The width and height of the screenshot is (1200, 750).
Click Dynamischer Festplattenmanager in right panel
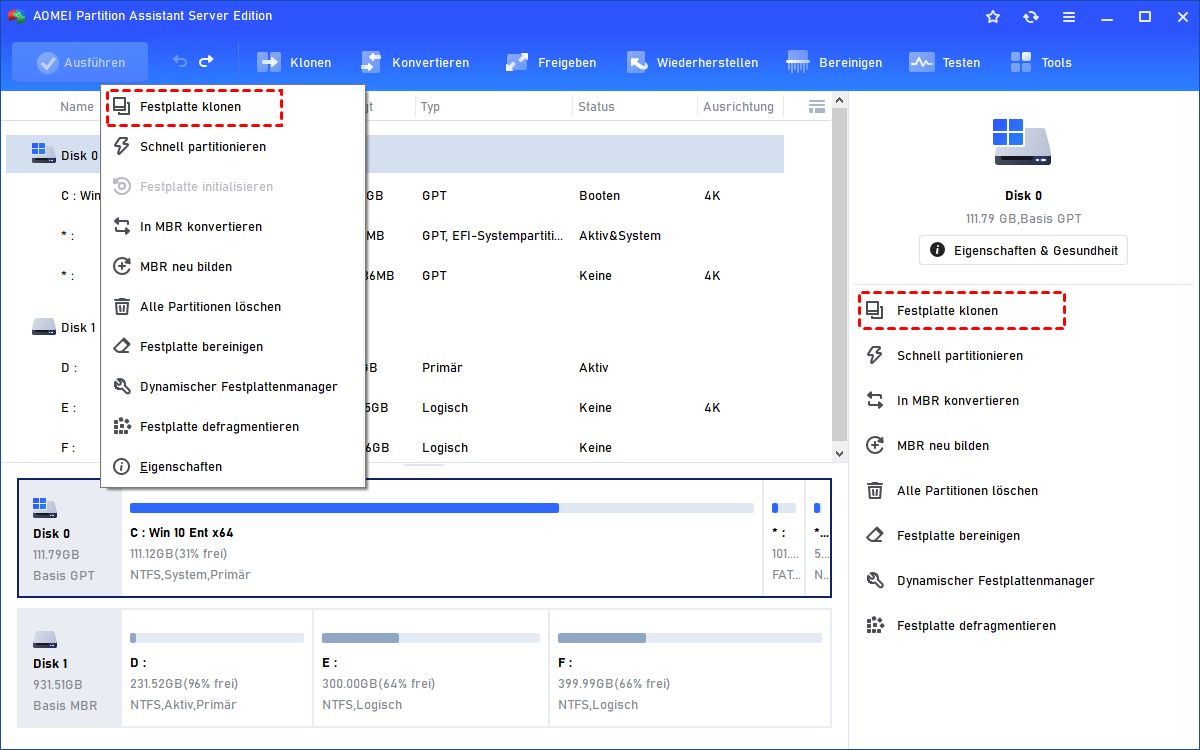pyautogui.click(x=980, y=581)
